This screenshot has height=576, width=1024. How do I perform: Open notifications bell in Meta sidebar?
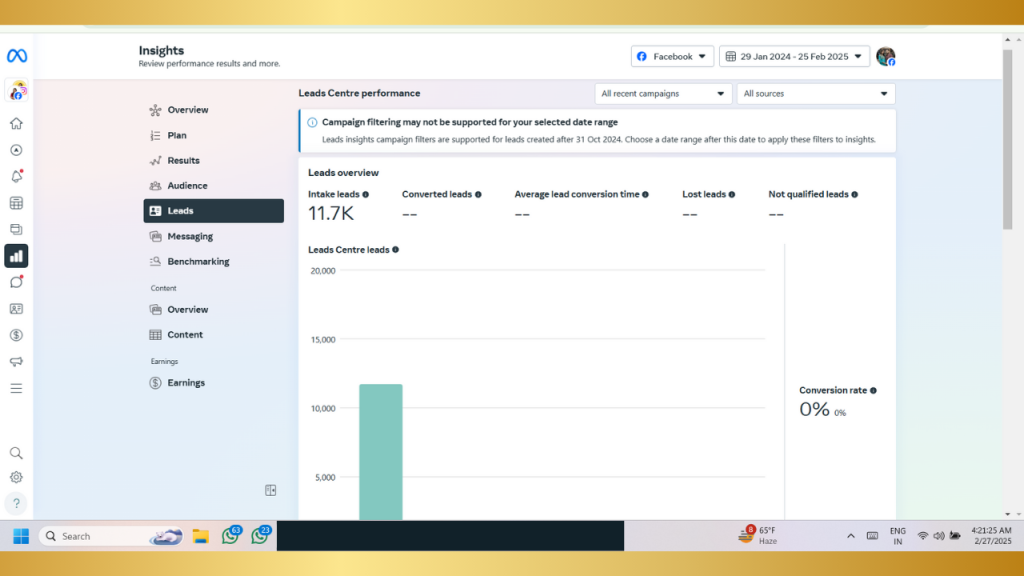[x=16, y=177]
